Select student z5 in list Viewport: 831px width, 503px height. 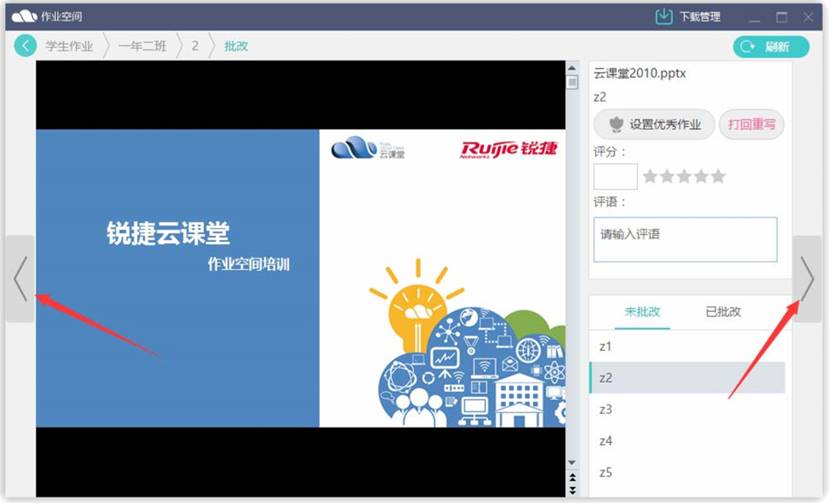(x=687, y=472)
